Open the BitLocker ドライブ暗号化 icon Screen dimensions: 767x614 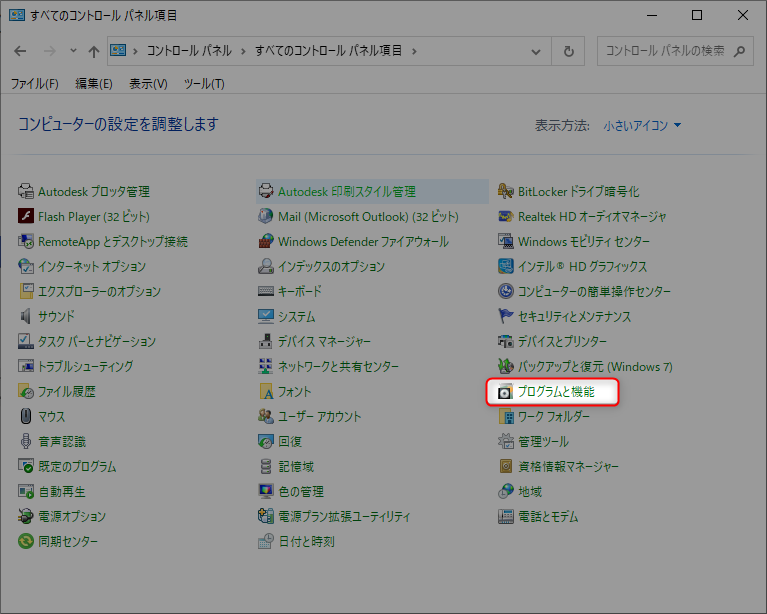click(505, 191)
